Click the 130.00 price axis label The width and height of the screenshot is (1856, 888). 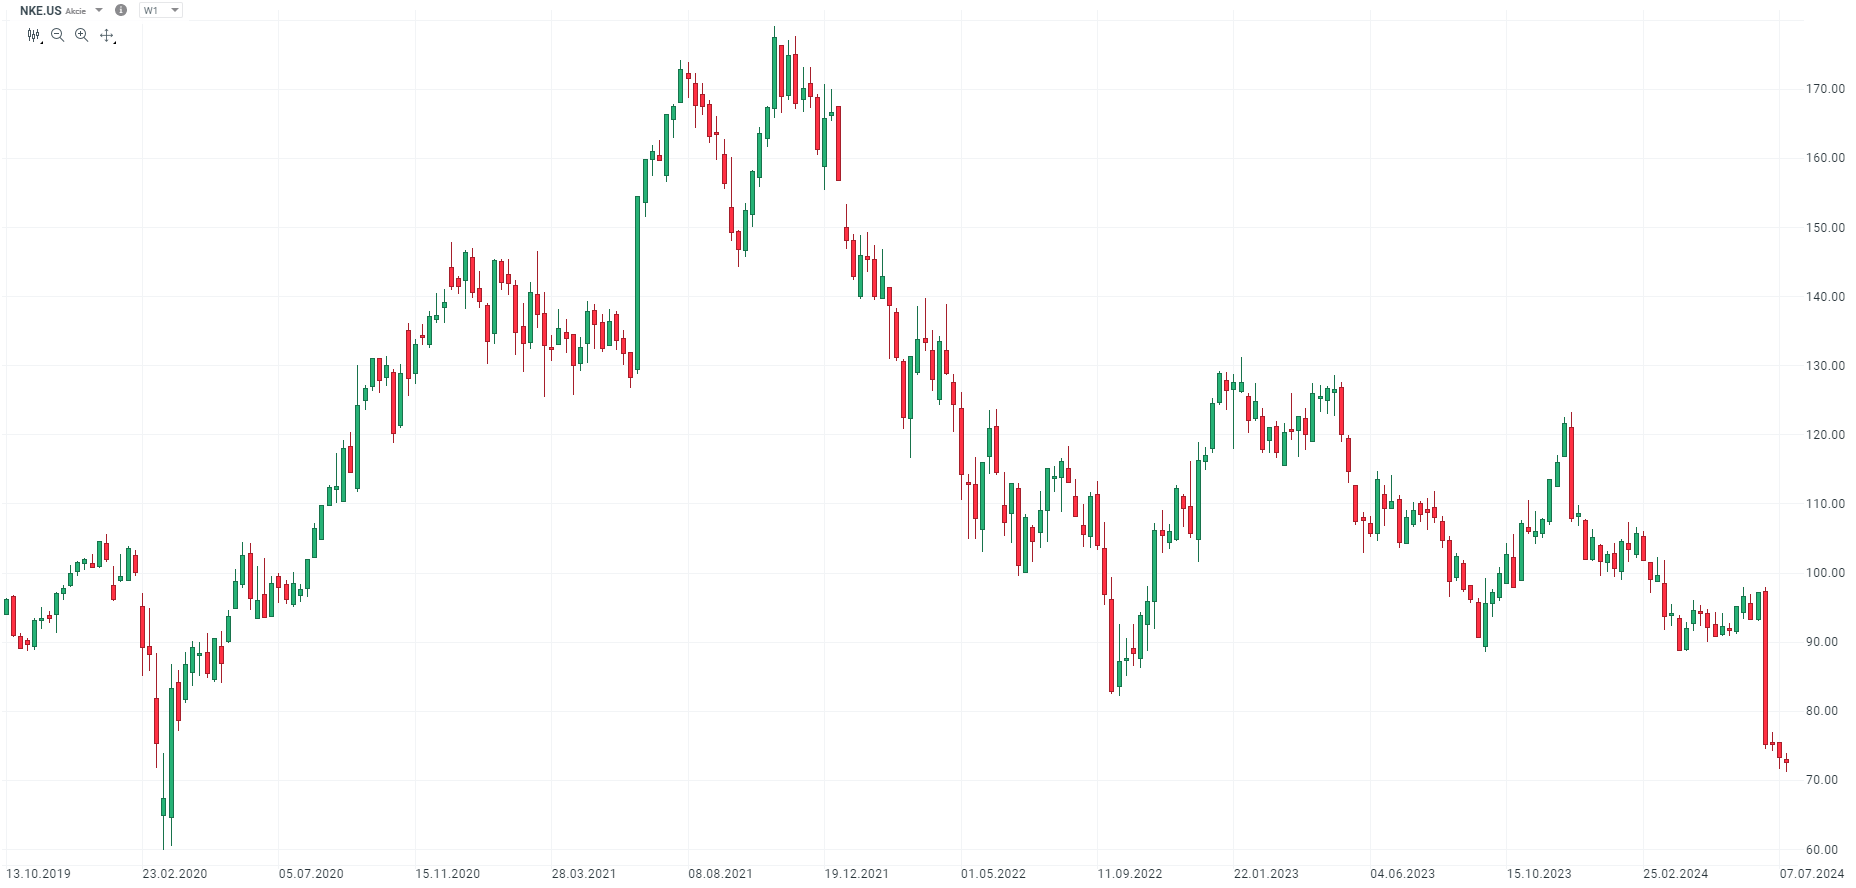pos(1825,366)
